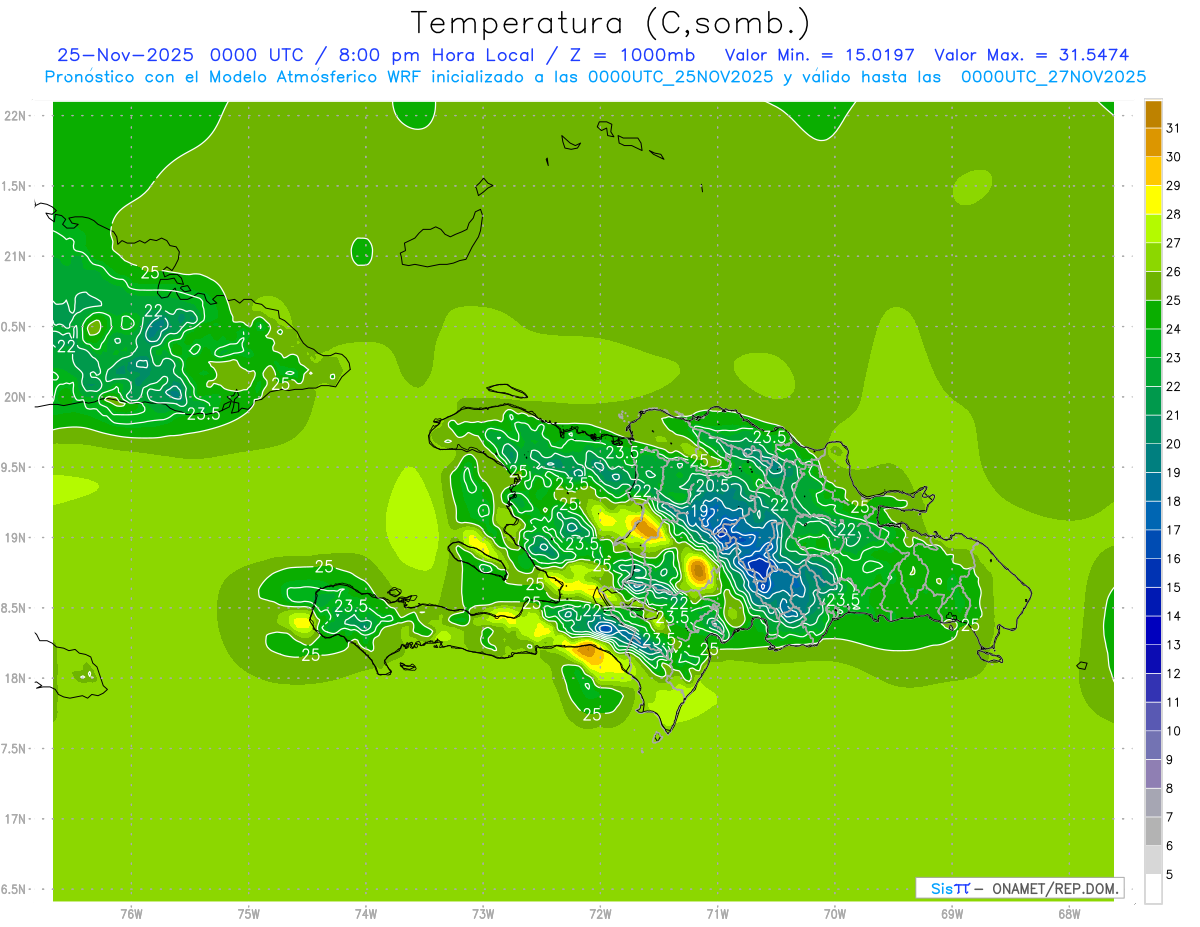Click the "19N" latitude axis label
Screen dimensions: 1200x927
(x=15, y=538)
